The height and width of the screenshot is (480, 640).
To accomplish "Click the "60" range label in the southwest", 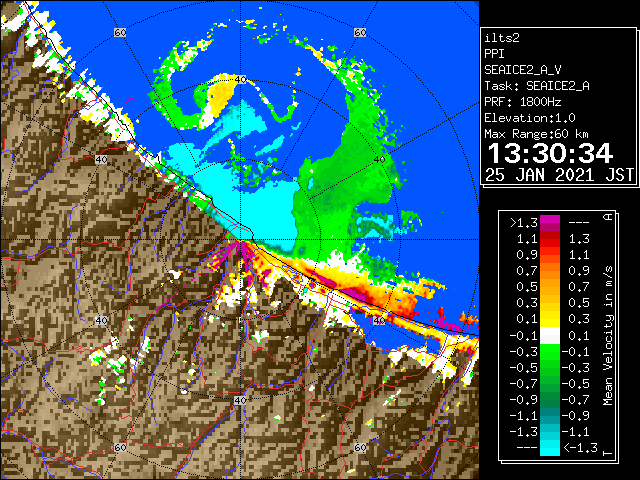I will pyautogui.click(x=120, y=448).
